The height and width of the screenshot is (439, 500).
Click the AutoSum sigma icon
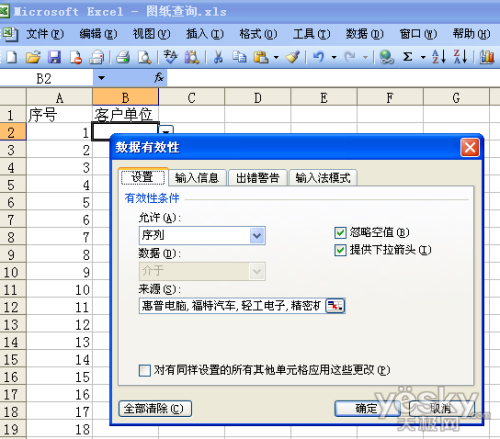click(x=407, y=57)
